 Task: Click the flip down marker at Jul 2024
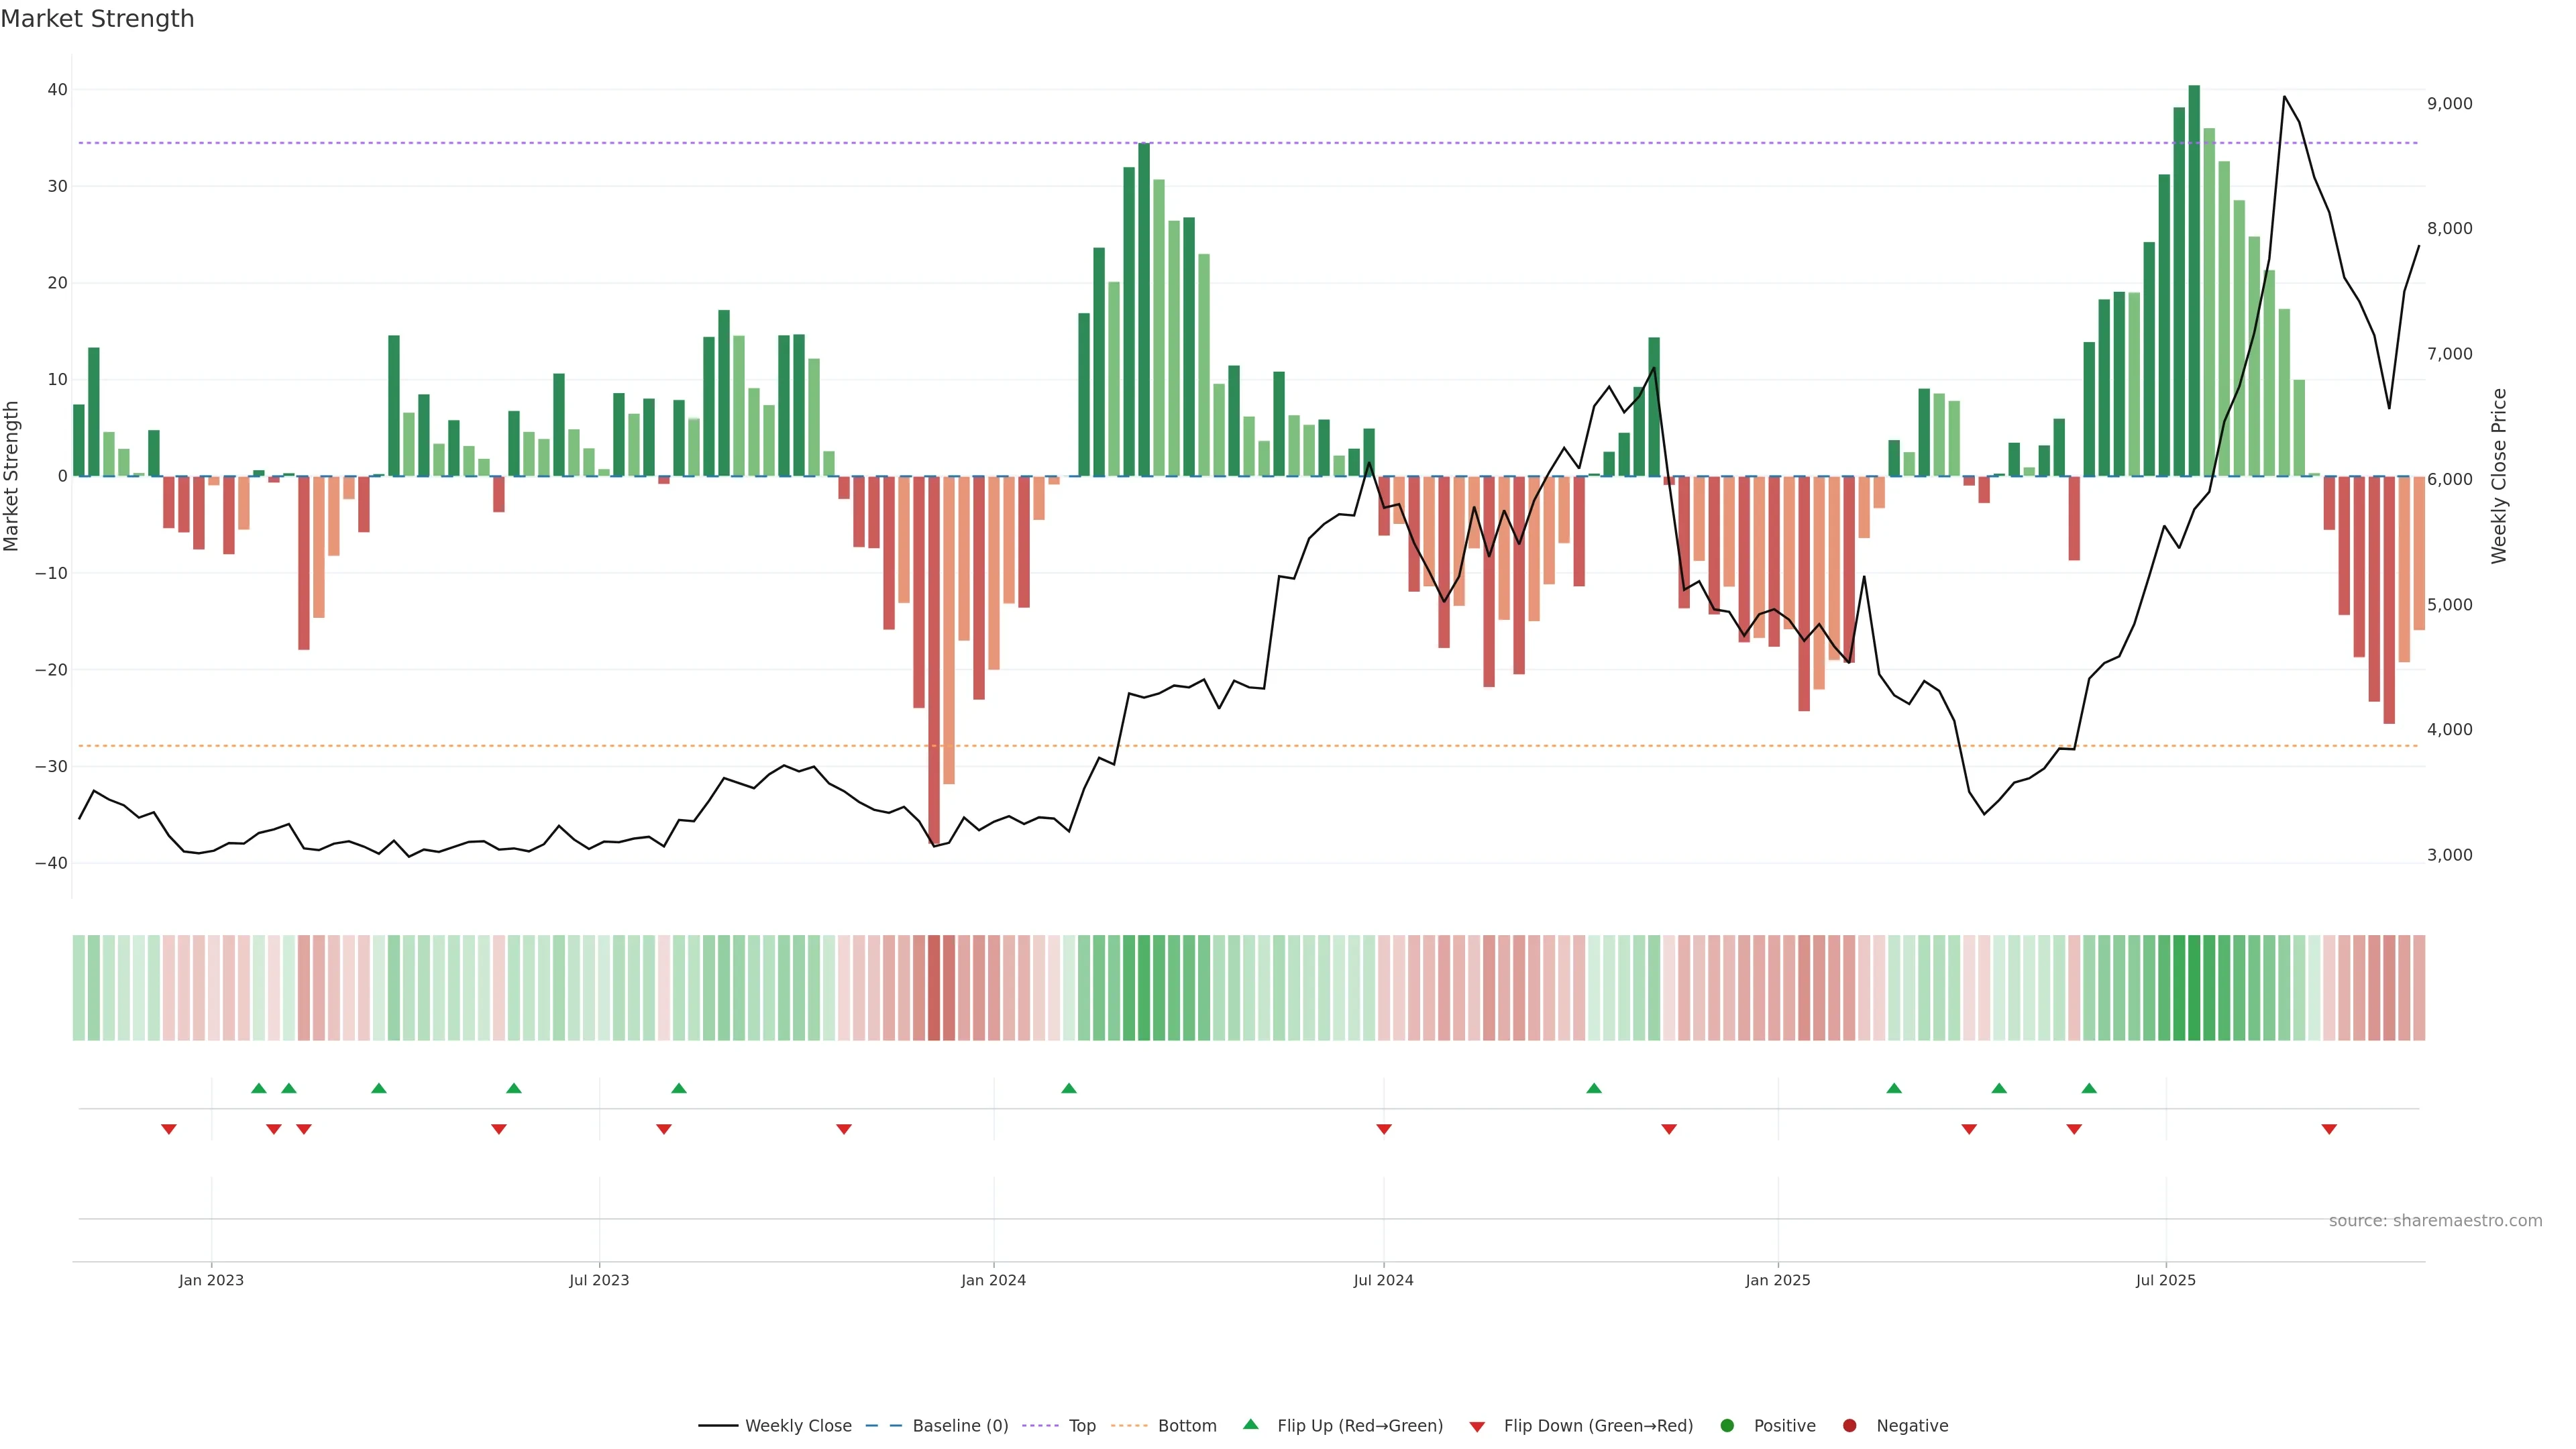pos(1384,1129)
